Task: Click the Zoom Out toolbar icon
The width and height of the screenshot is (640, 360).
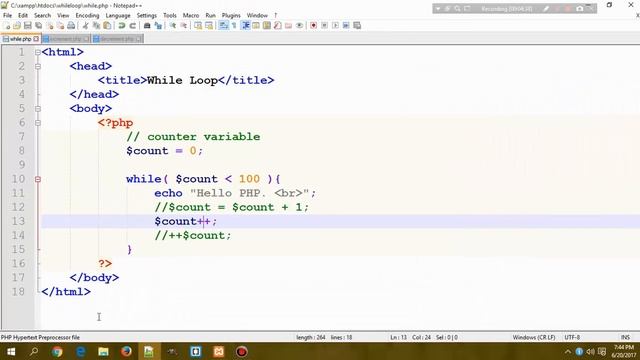Action: (x=184, y=26)
